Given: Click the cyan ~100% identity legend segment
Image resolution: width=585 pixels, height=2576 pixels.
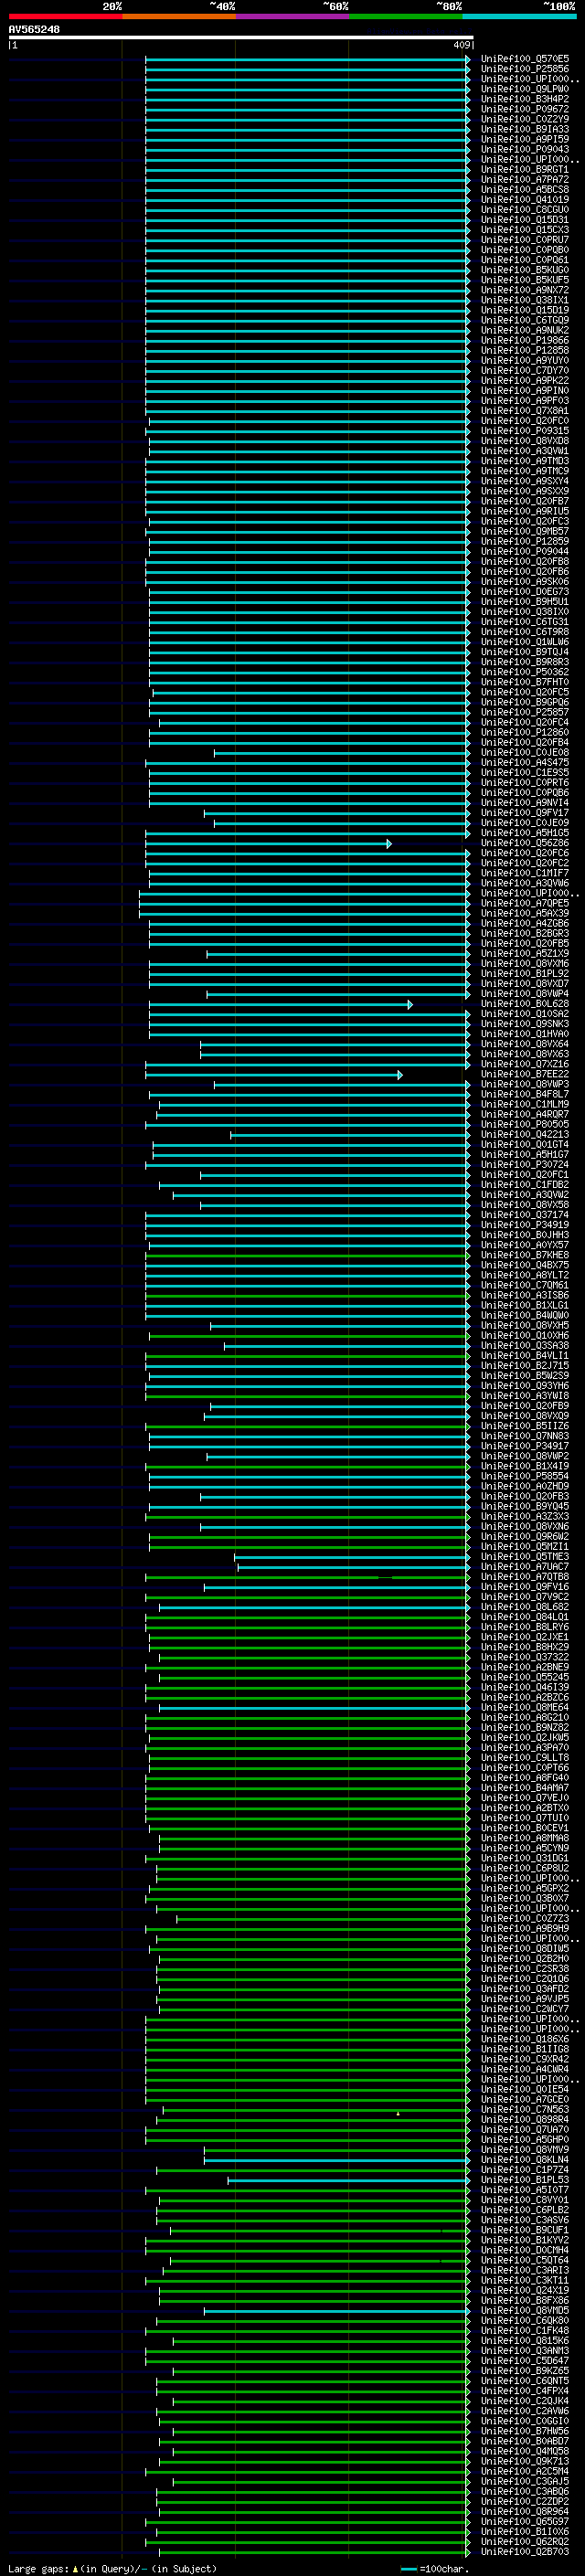Looking at the screenshot, I should (519, 16).
